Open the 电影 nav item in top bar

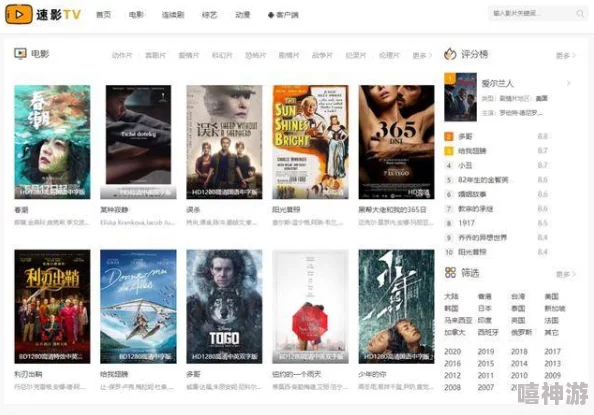coord(136,15)
